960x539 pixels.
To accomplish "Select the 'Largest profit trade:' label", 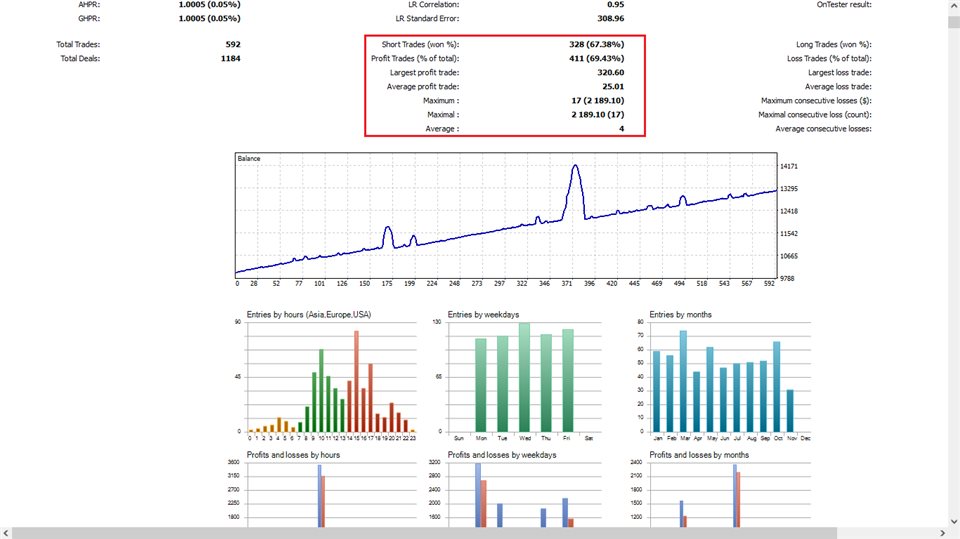I will pyautogui.click(x=424, y=72).
